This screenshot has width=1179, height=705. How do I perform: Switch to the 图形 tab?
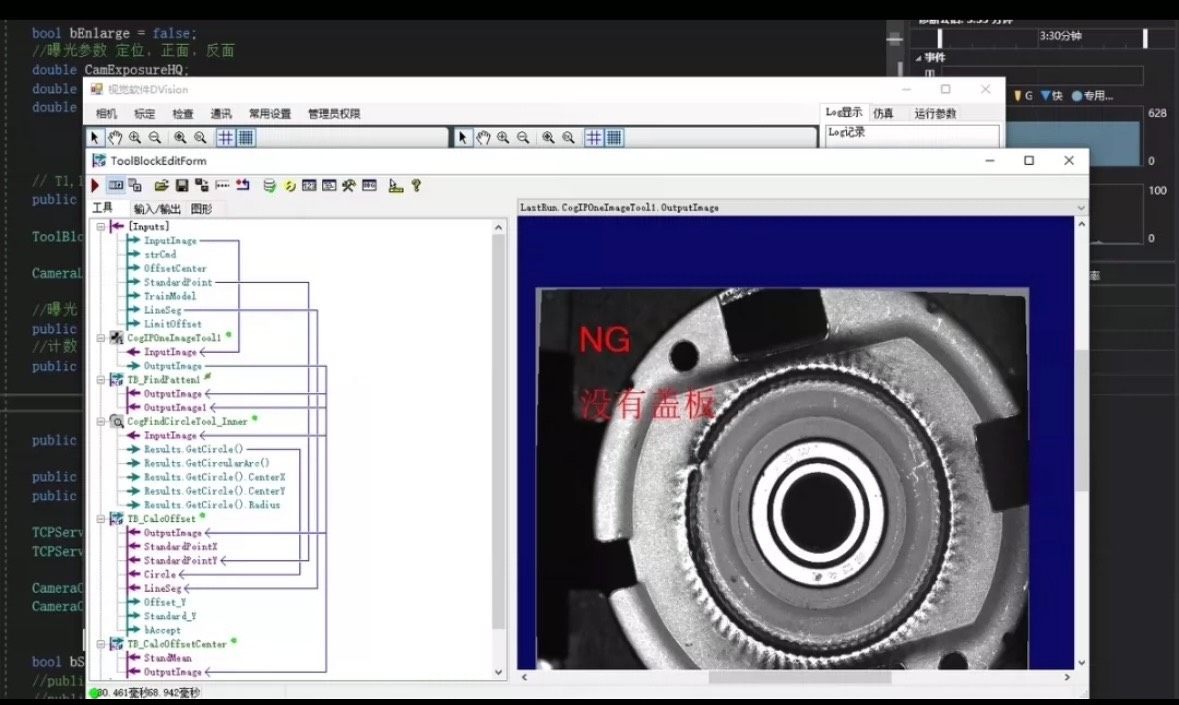coord(202,209)
